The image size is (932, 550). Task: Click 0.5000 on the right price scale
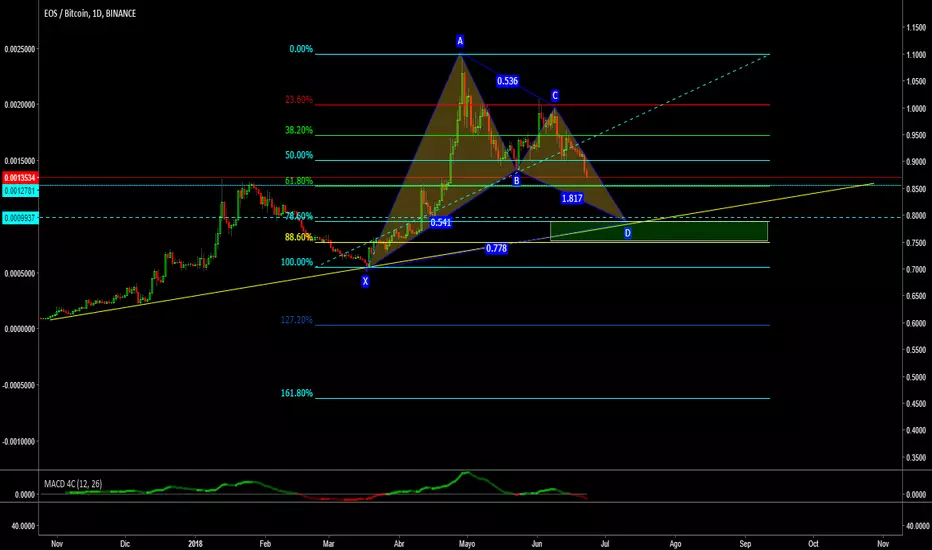(x=916, y=377)
